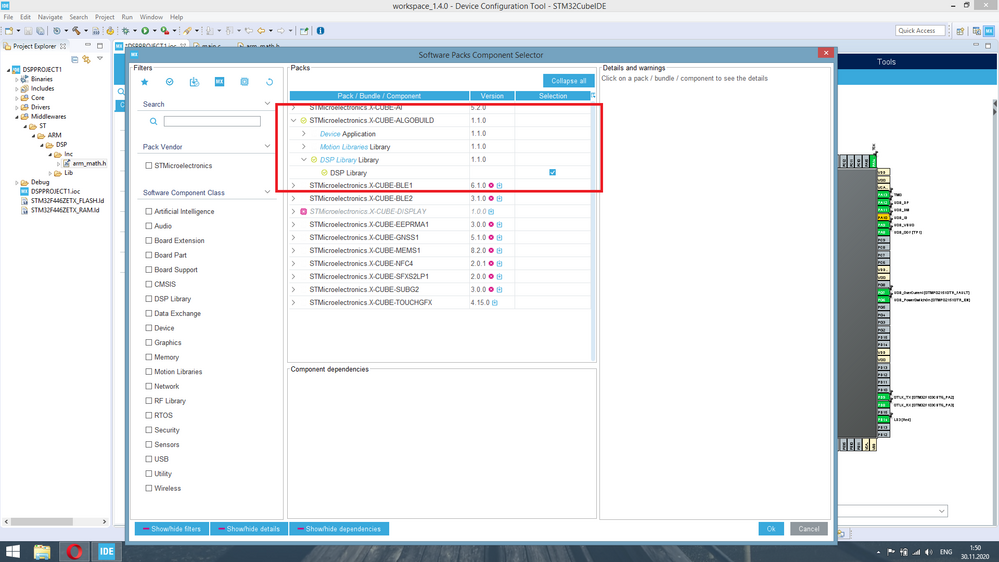The image size is (999, 562).
Task: Check the Sensors filter checkbox
Action: [148, 445]
